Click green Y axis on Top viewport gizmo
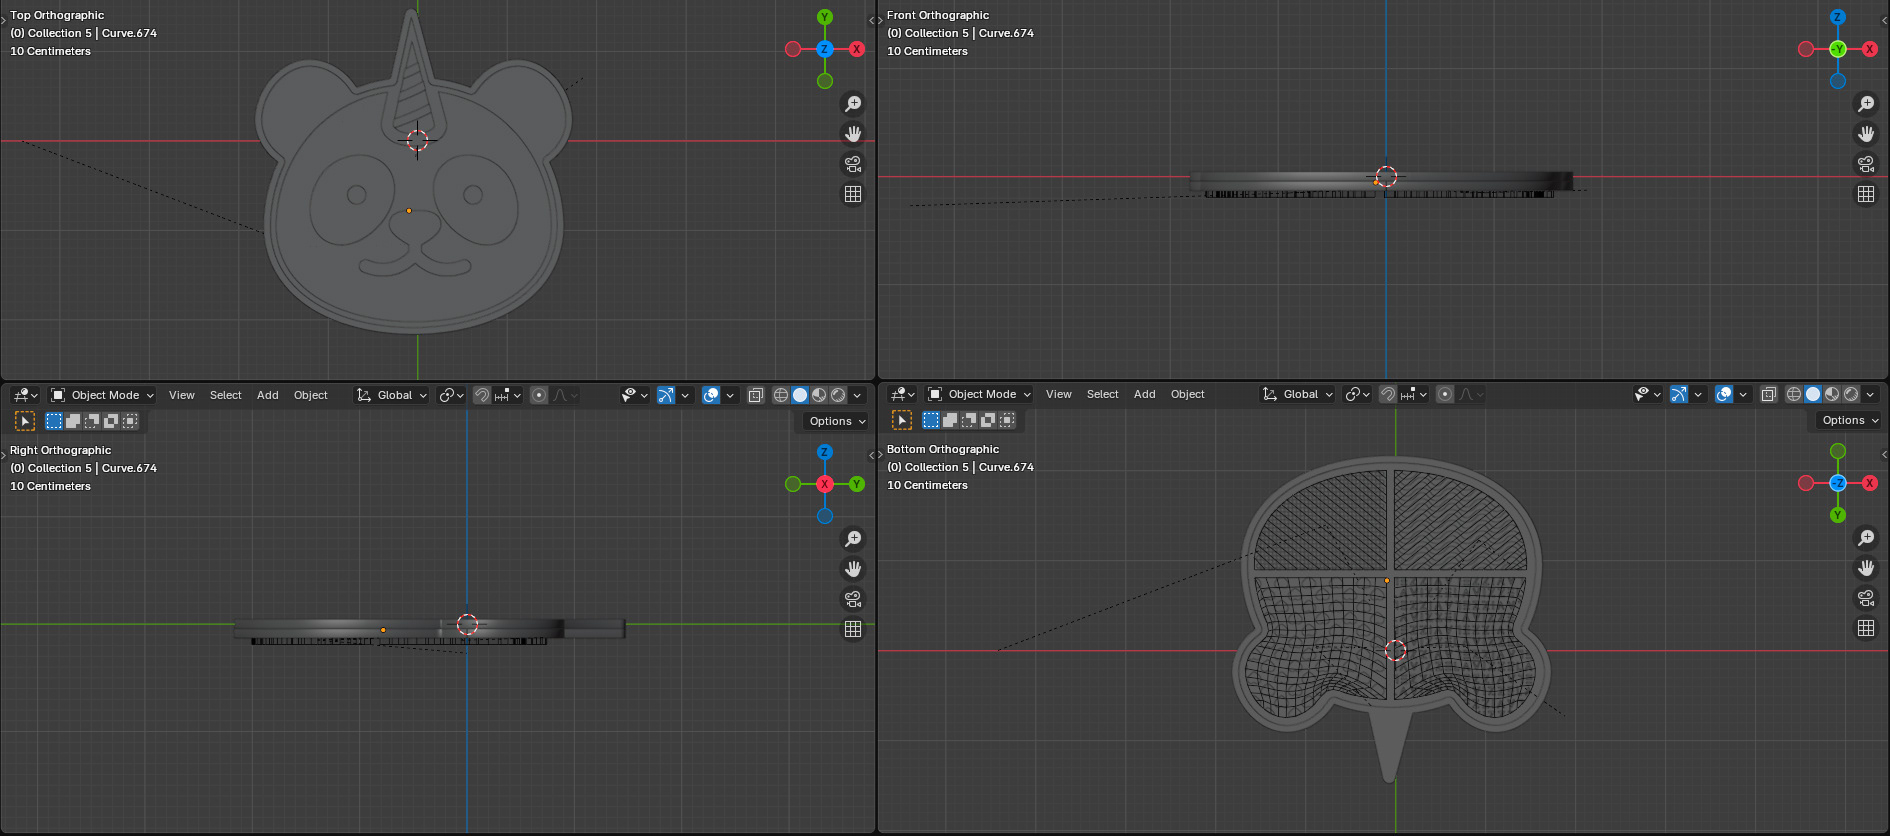 point(825,17)
